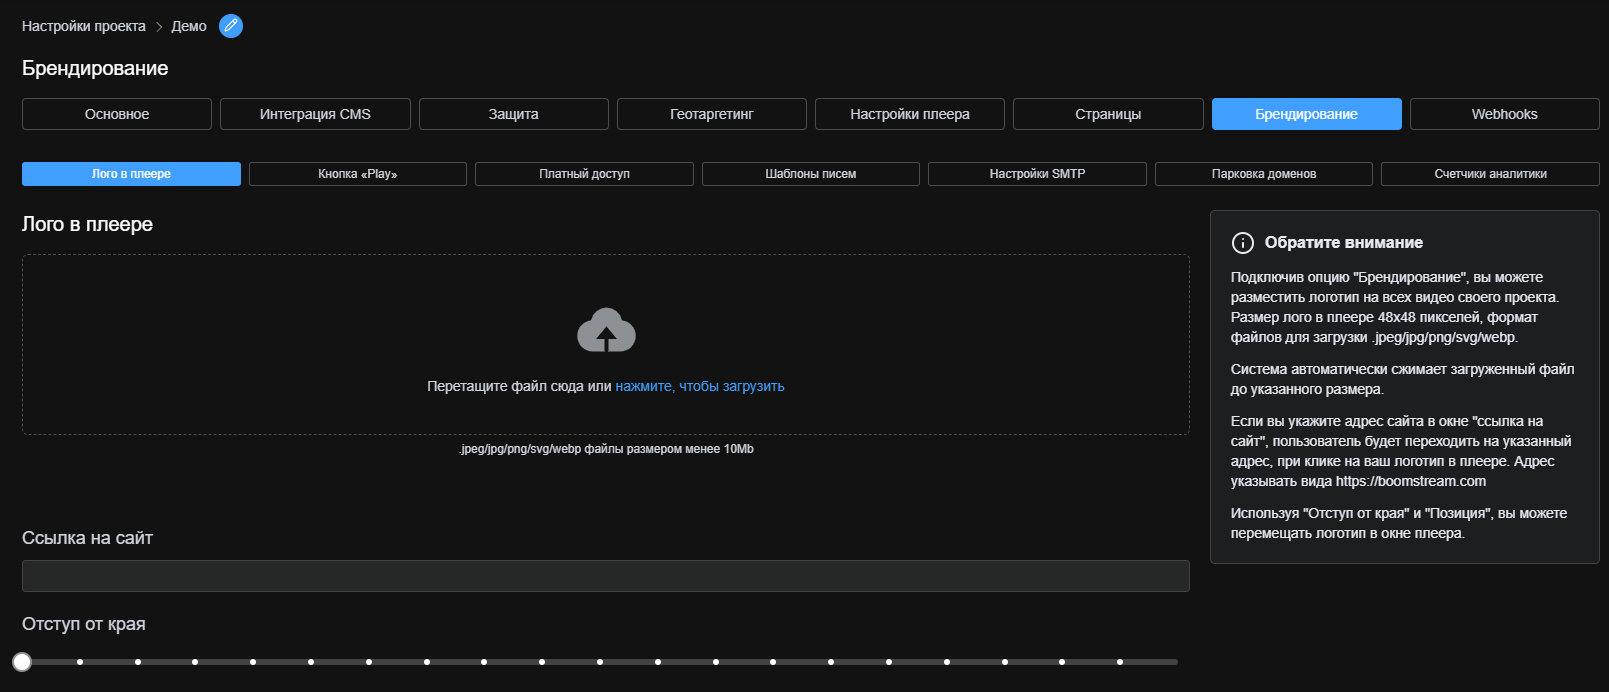Select the Брендирование tab
Viewport: 1609px width, 692px height.
point(1307,114)
